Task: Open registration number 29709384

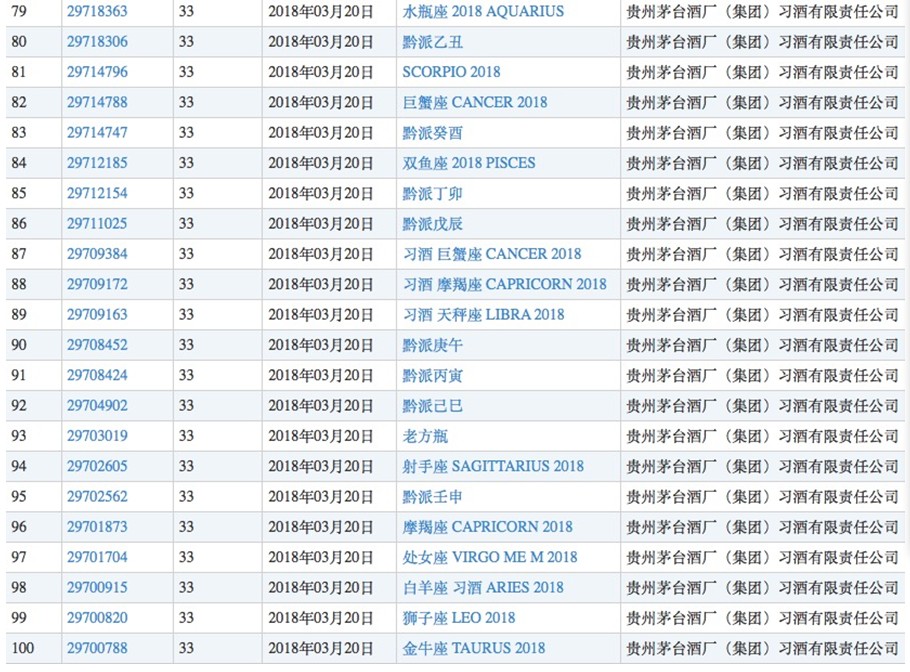Action: click(x=97, y=254)
